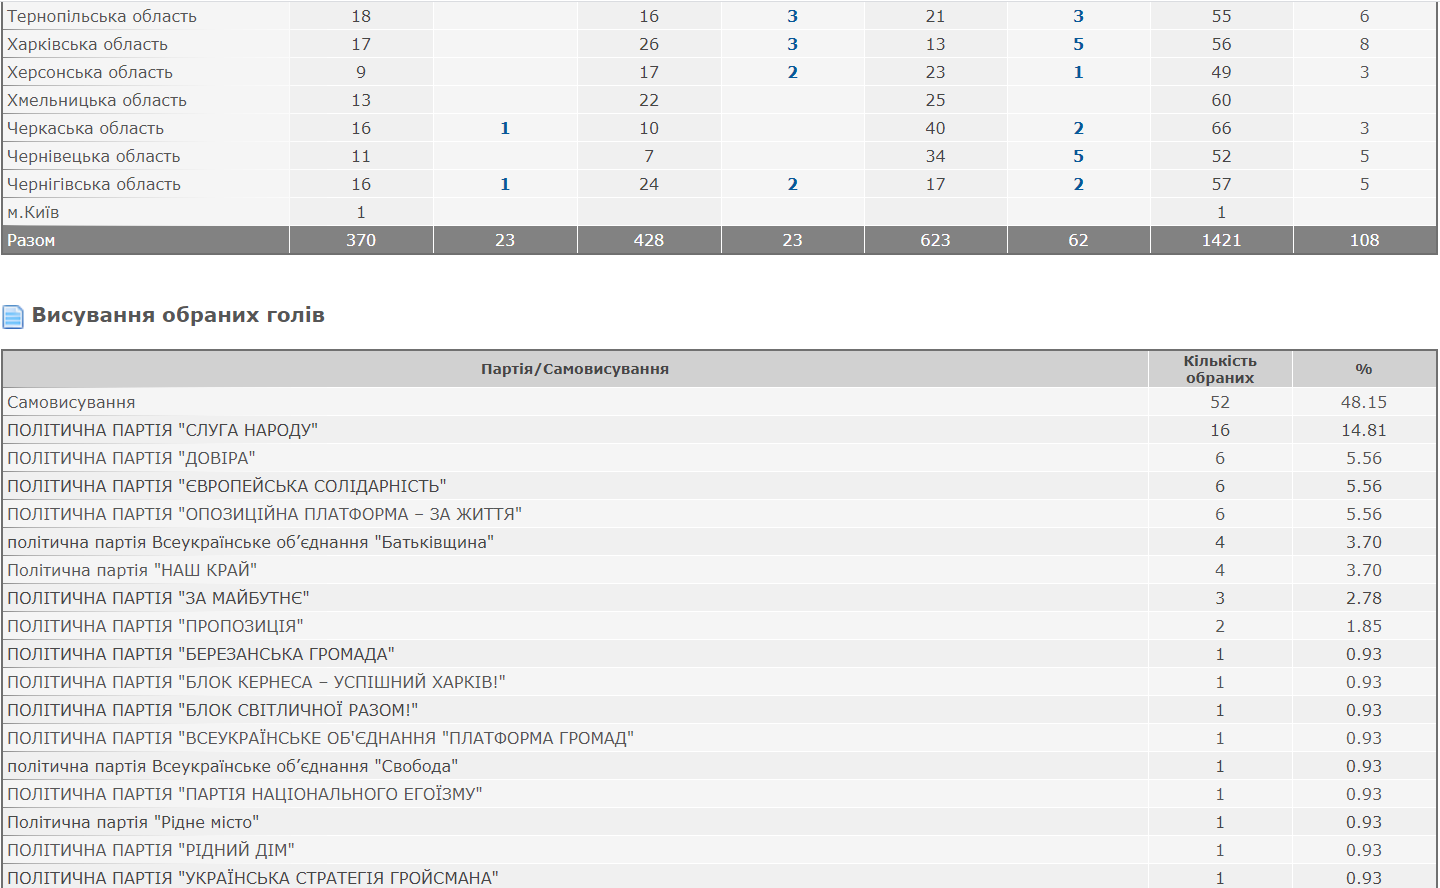Select the м.Київ row label
Screen dimensions: 1440x888
point(33,212)
